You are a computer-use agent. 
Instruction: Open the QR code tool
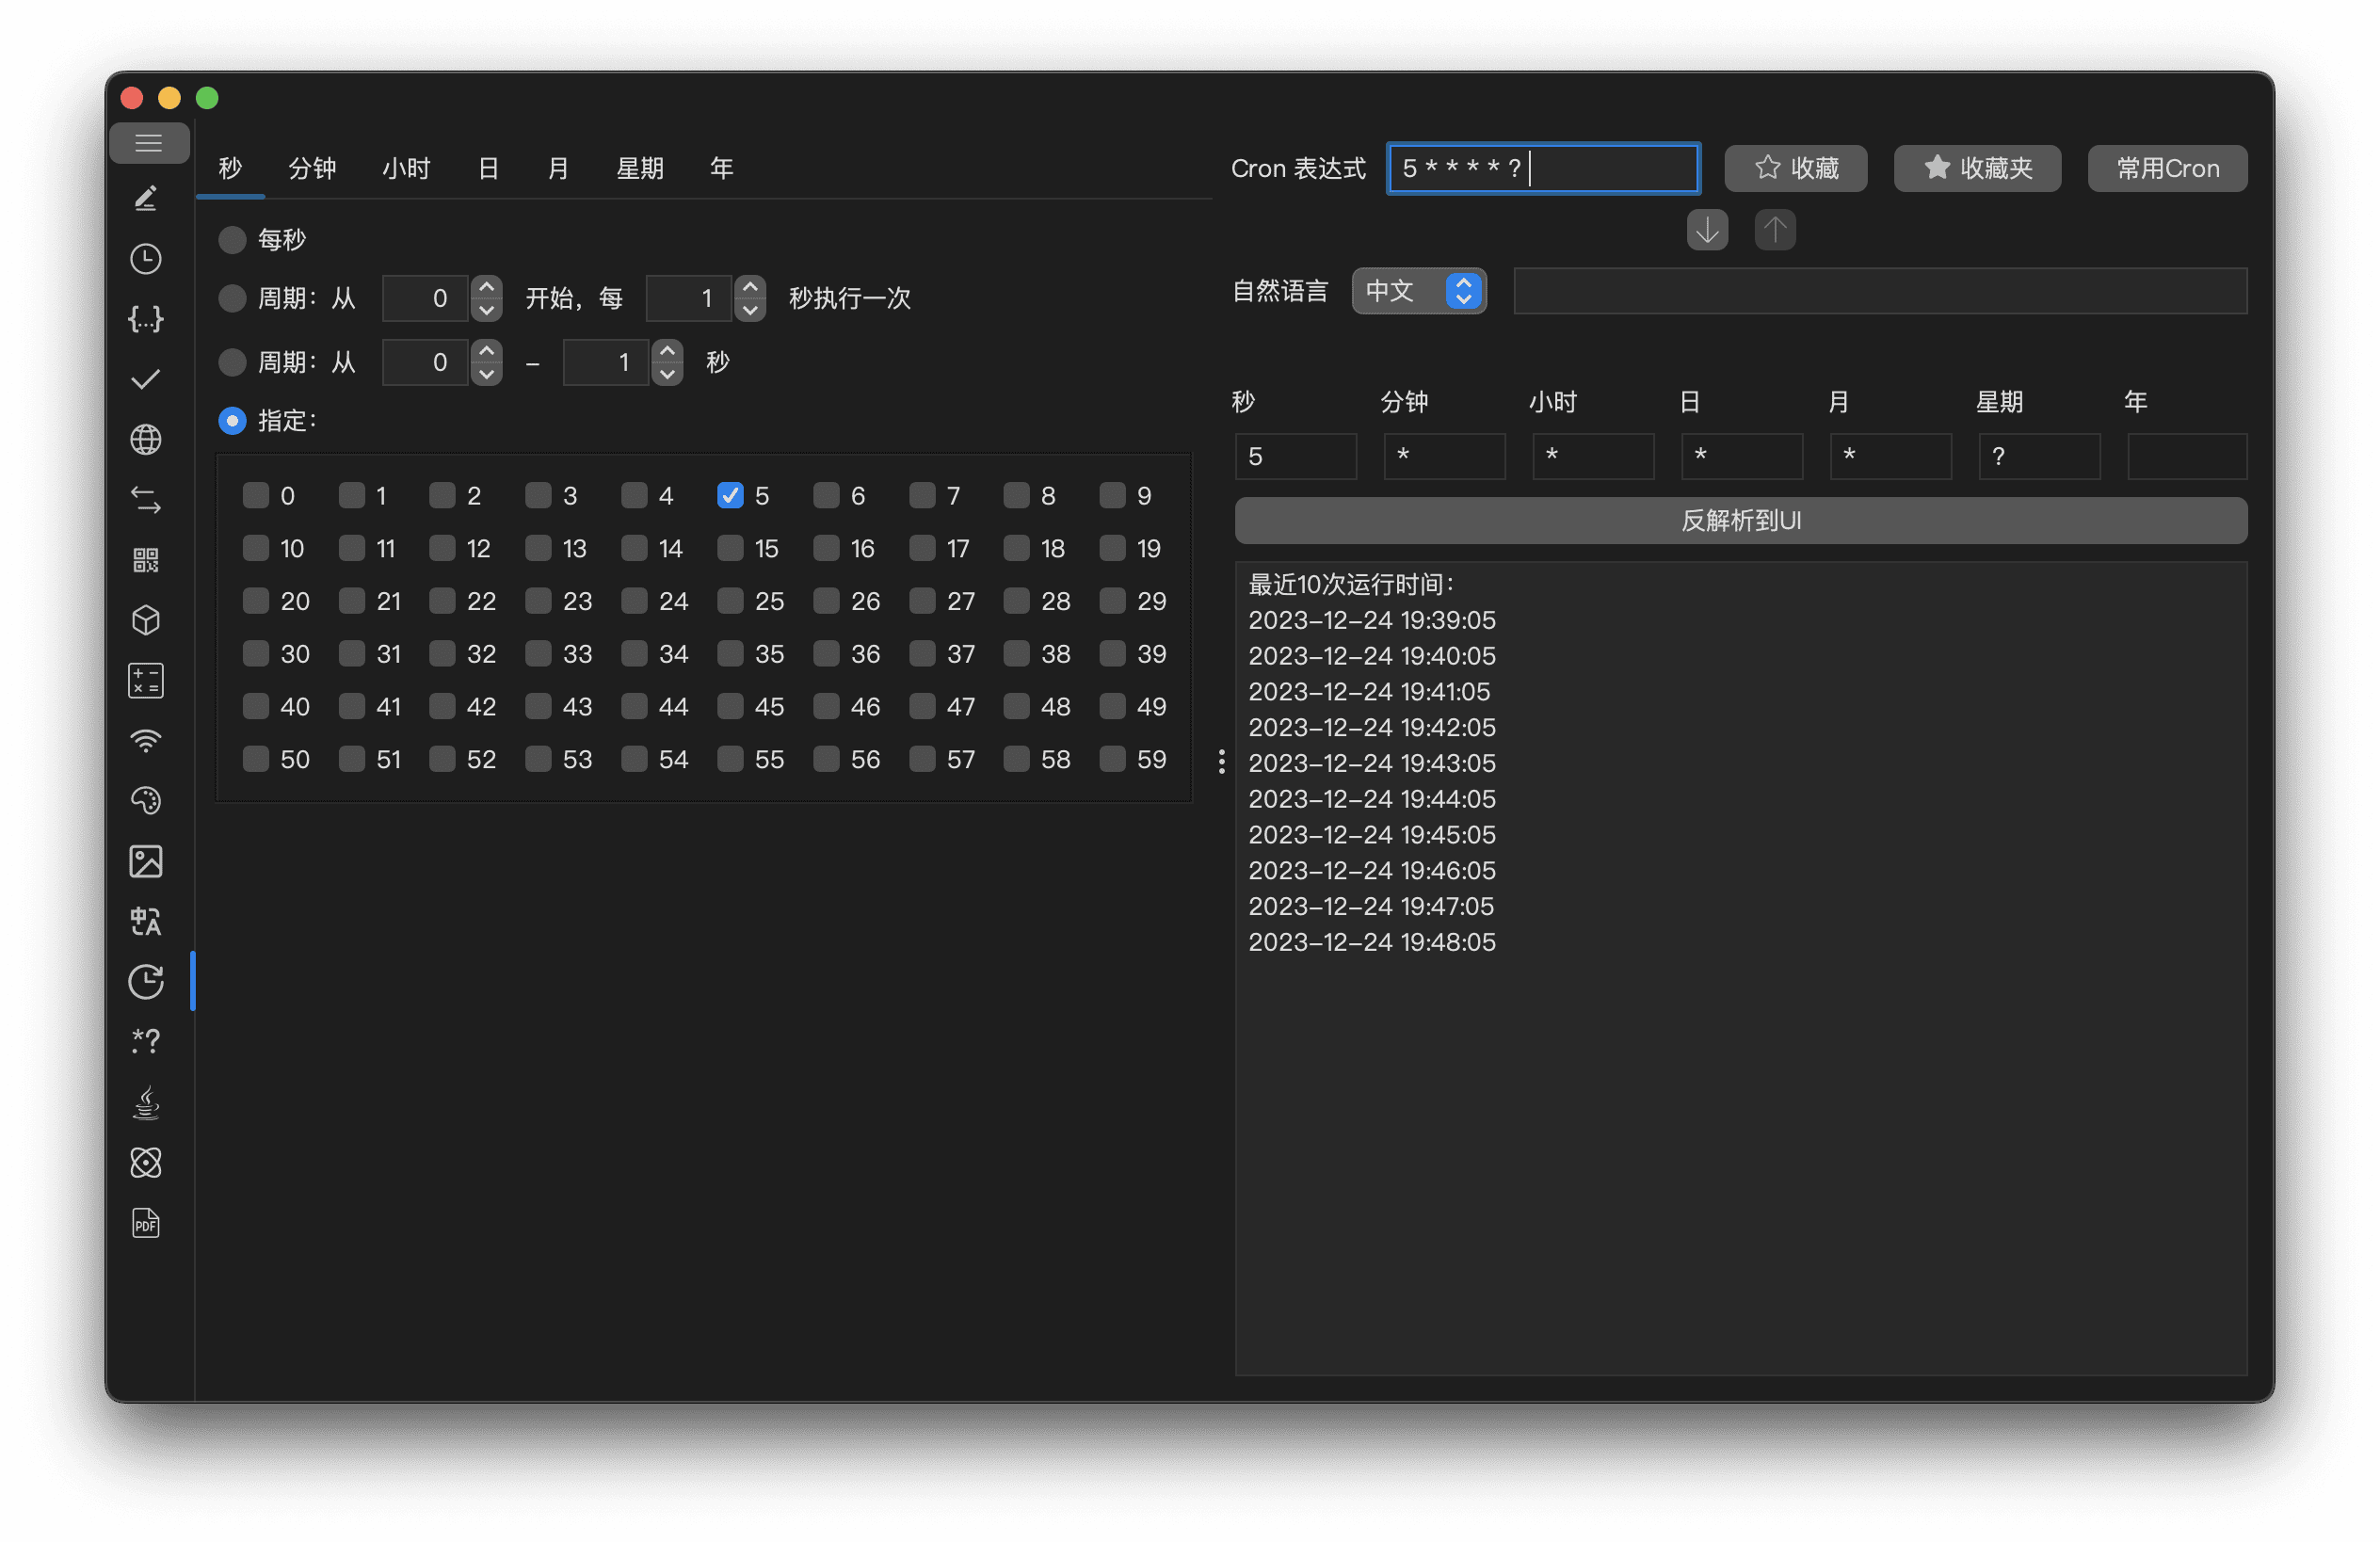146,561
